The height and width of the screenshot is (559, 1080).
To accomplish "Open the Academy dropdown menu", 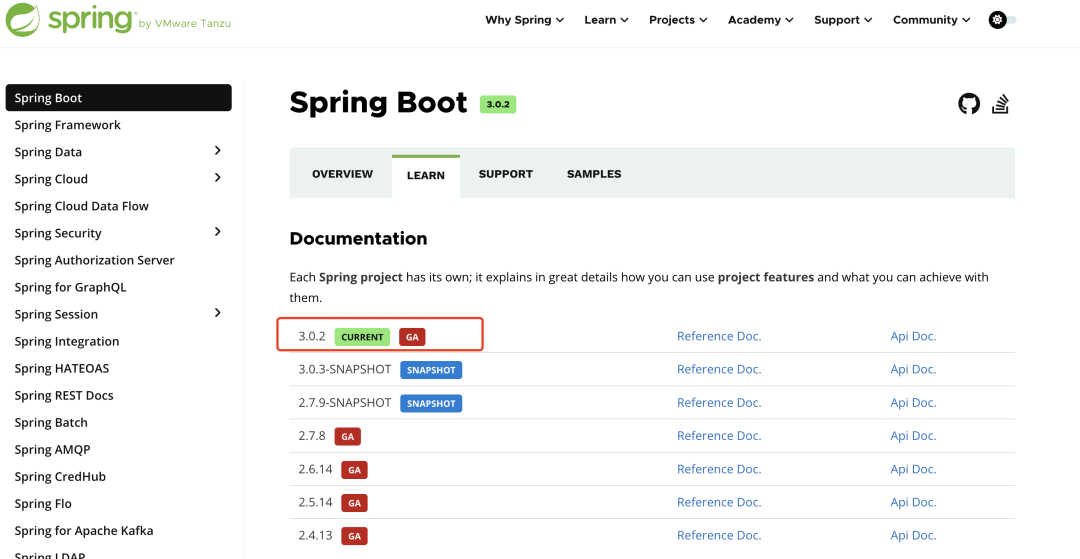I will 760,20.
